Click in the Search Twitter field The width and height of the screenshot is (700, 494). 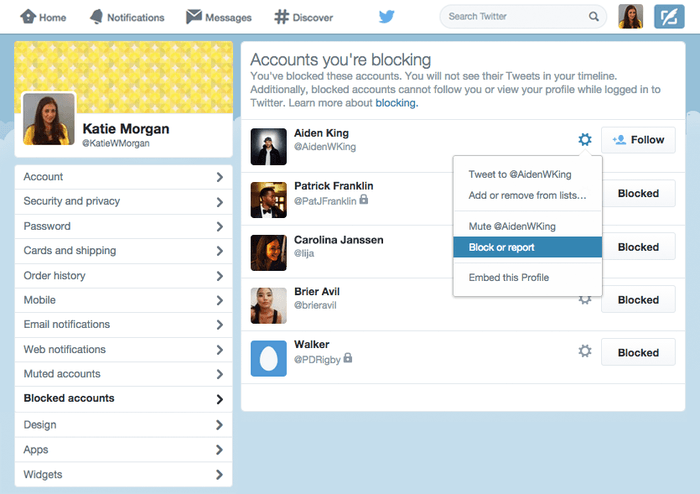[x=514, y=17]
